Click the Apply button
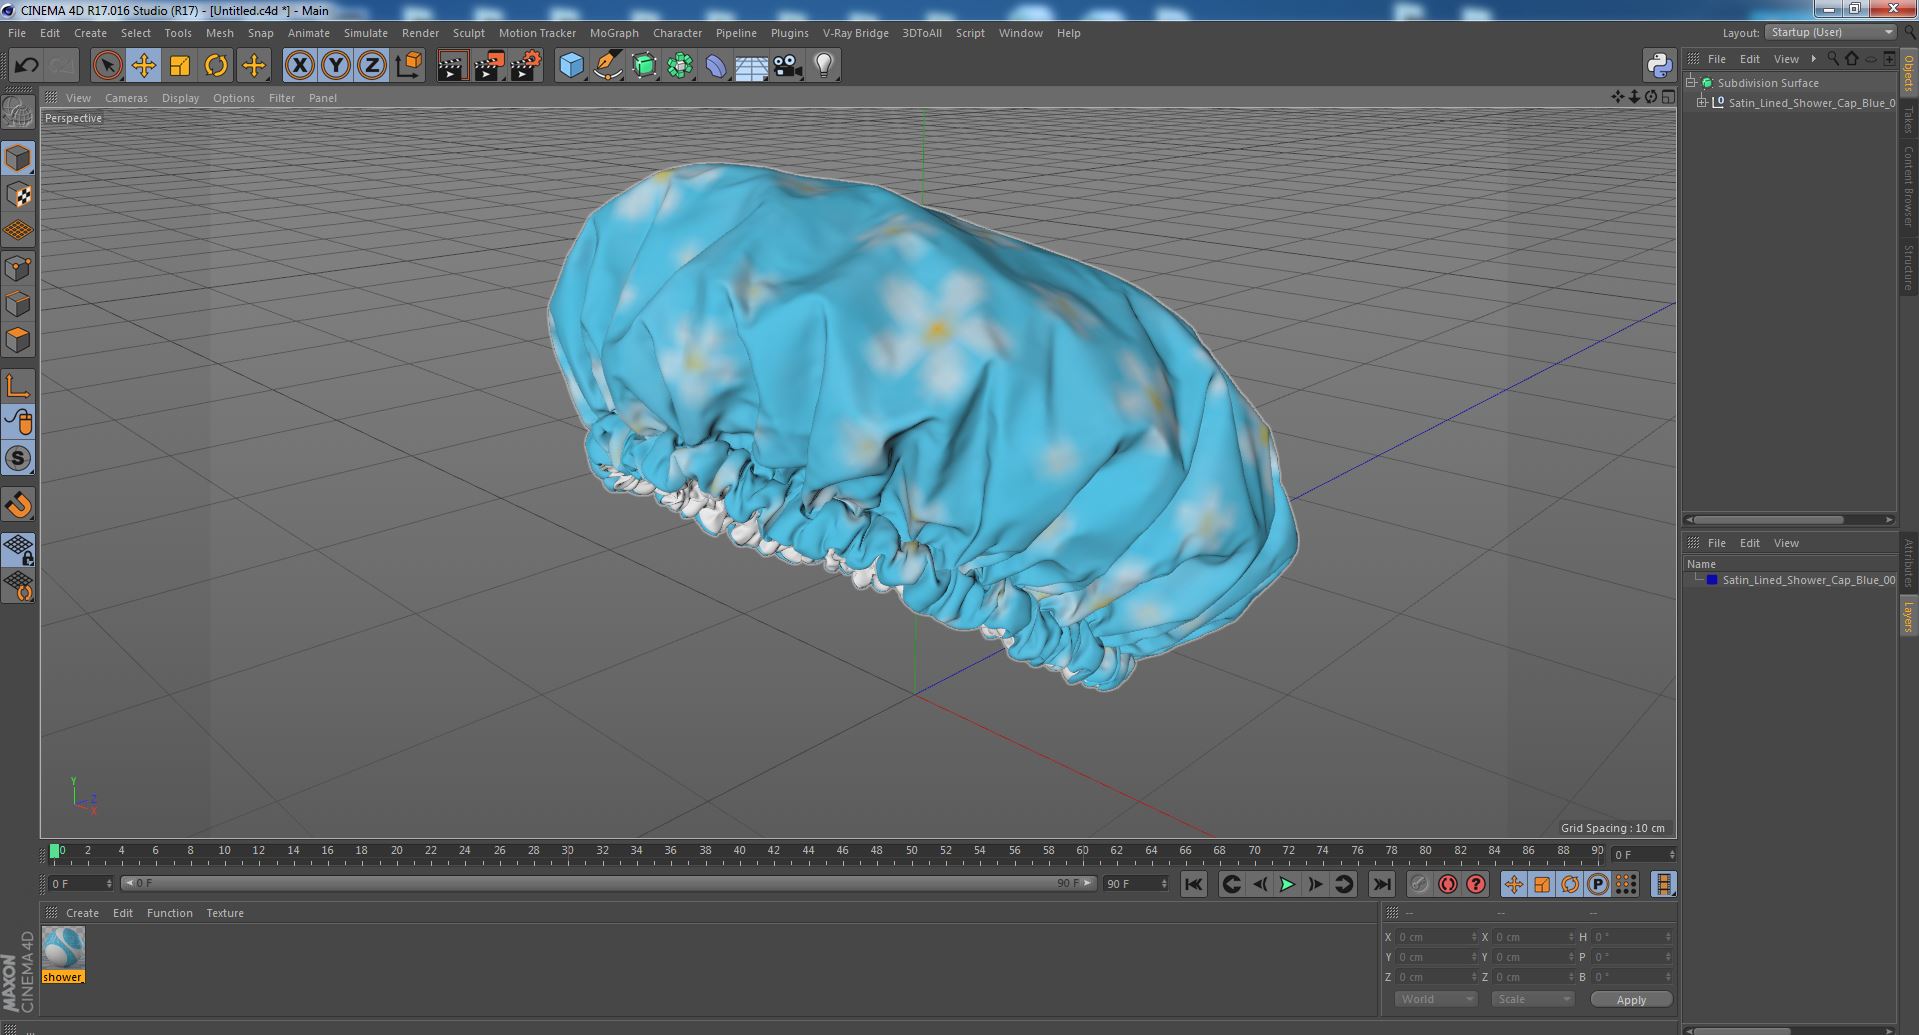1919x1035 pixels. click(x=1631, y=999)
